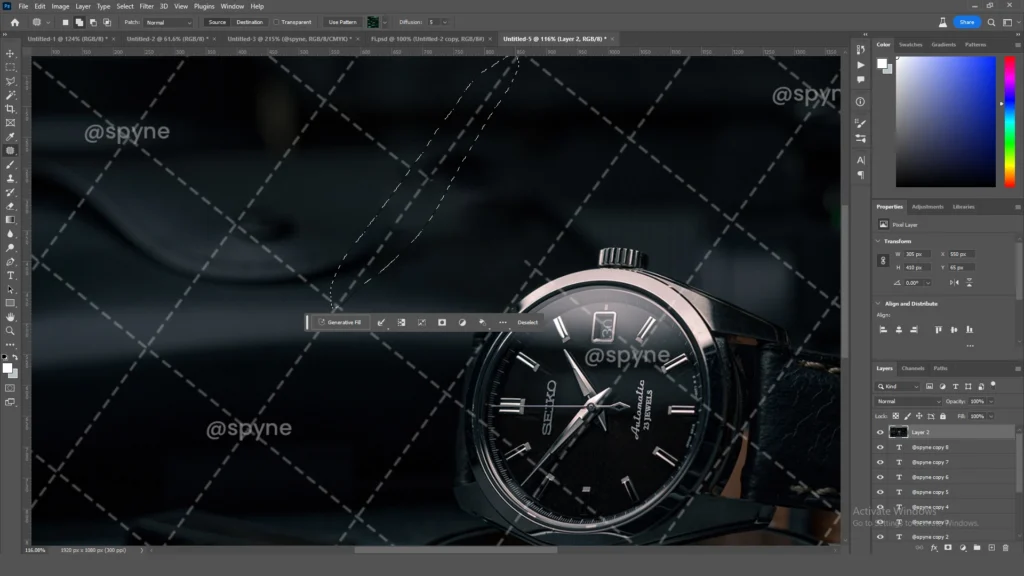Select the Zoom tool
This screenshot has width=1024, height=576.
click(x=10, y=330)
